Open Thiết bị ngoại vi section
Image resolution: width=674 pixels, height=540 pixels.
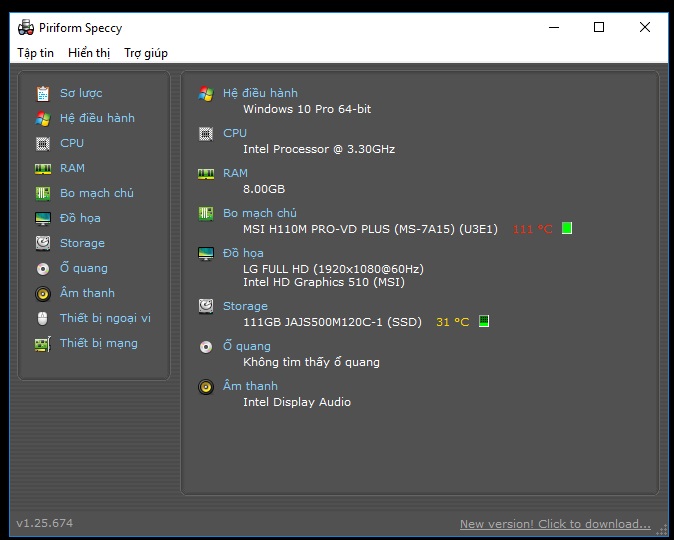[105, 319]
